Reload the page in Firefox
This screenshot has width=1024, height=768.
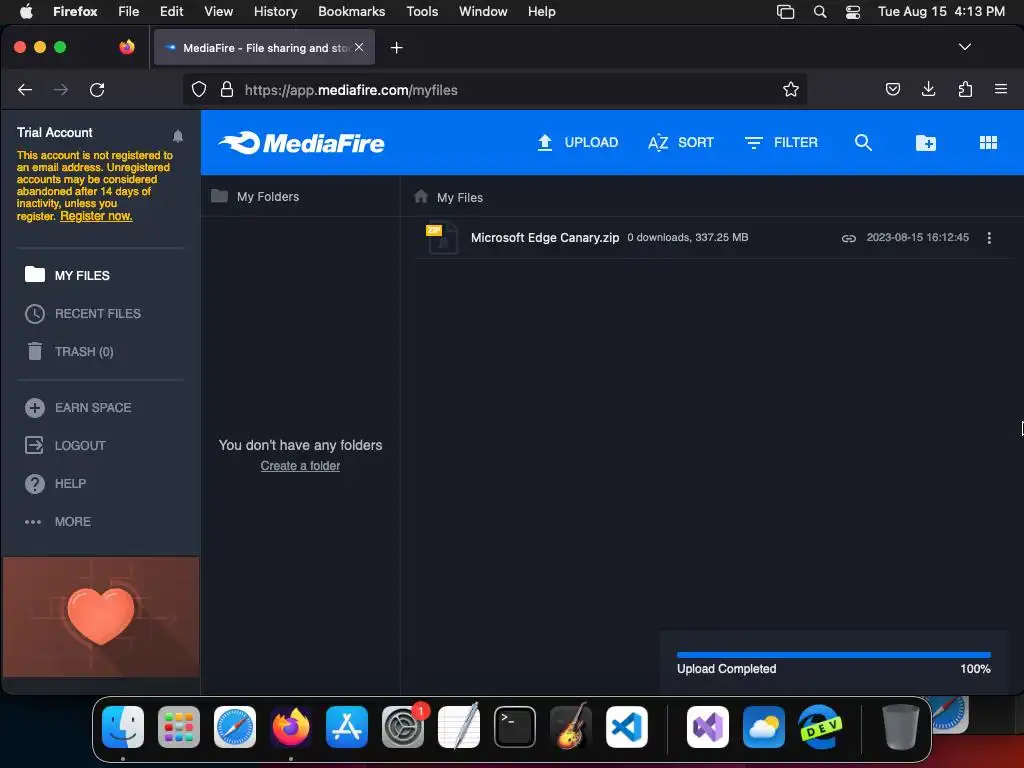[x=97, y=89]
